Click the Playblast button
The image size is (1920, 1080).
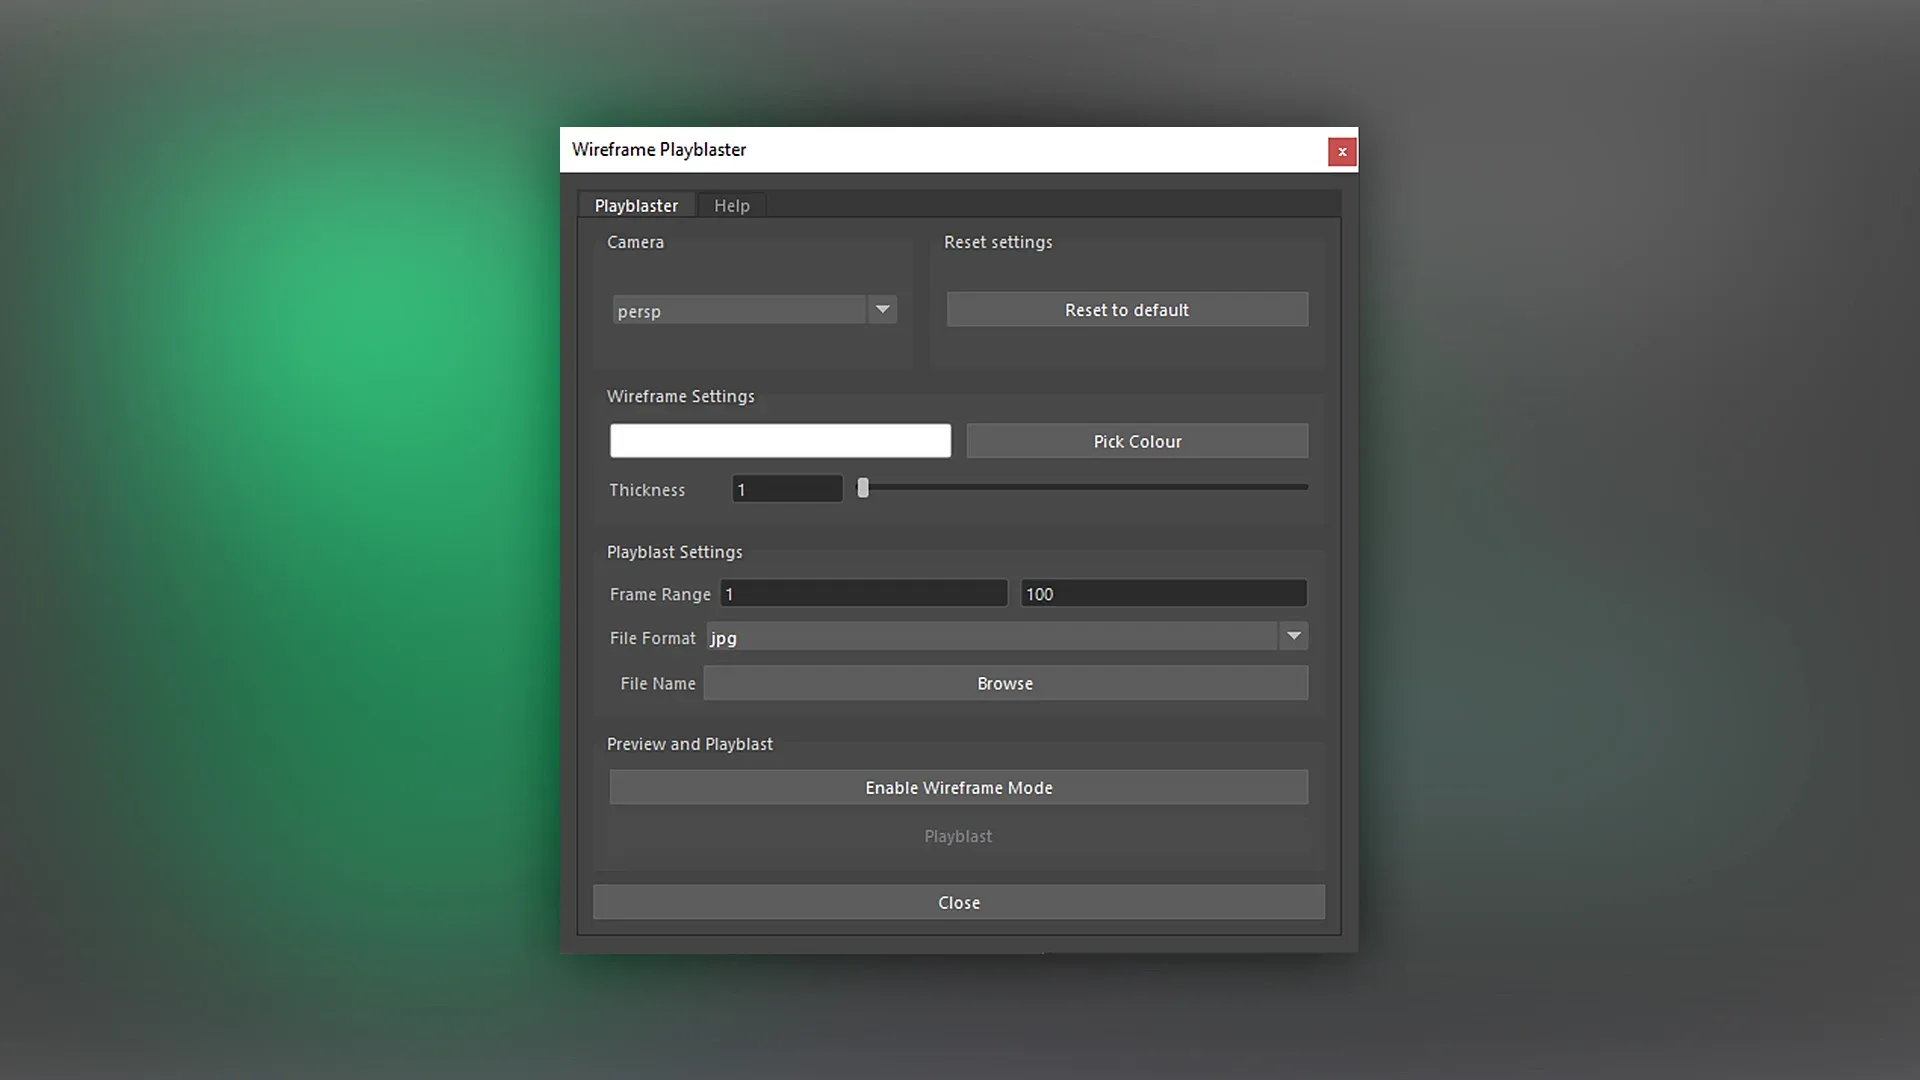958,836
